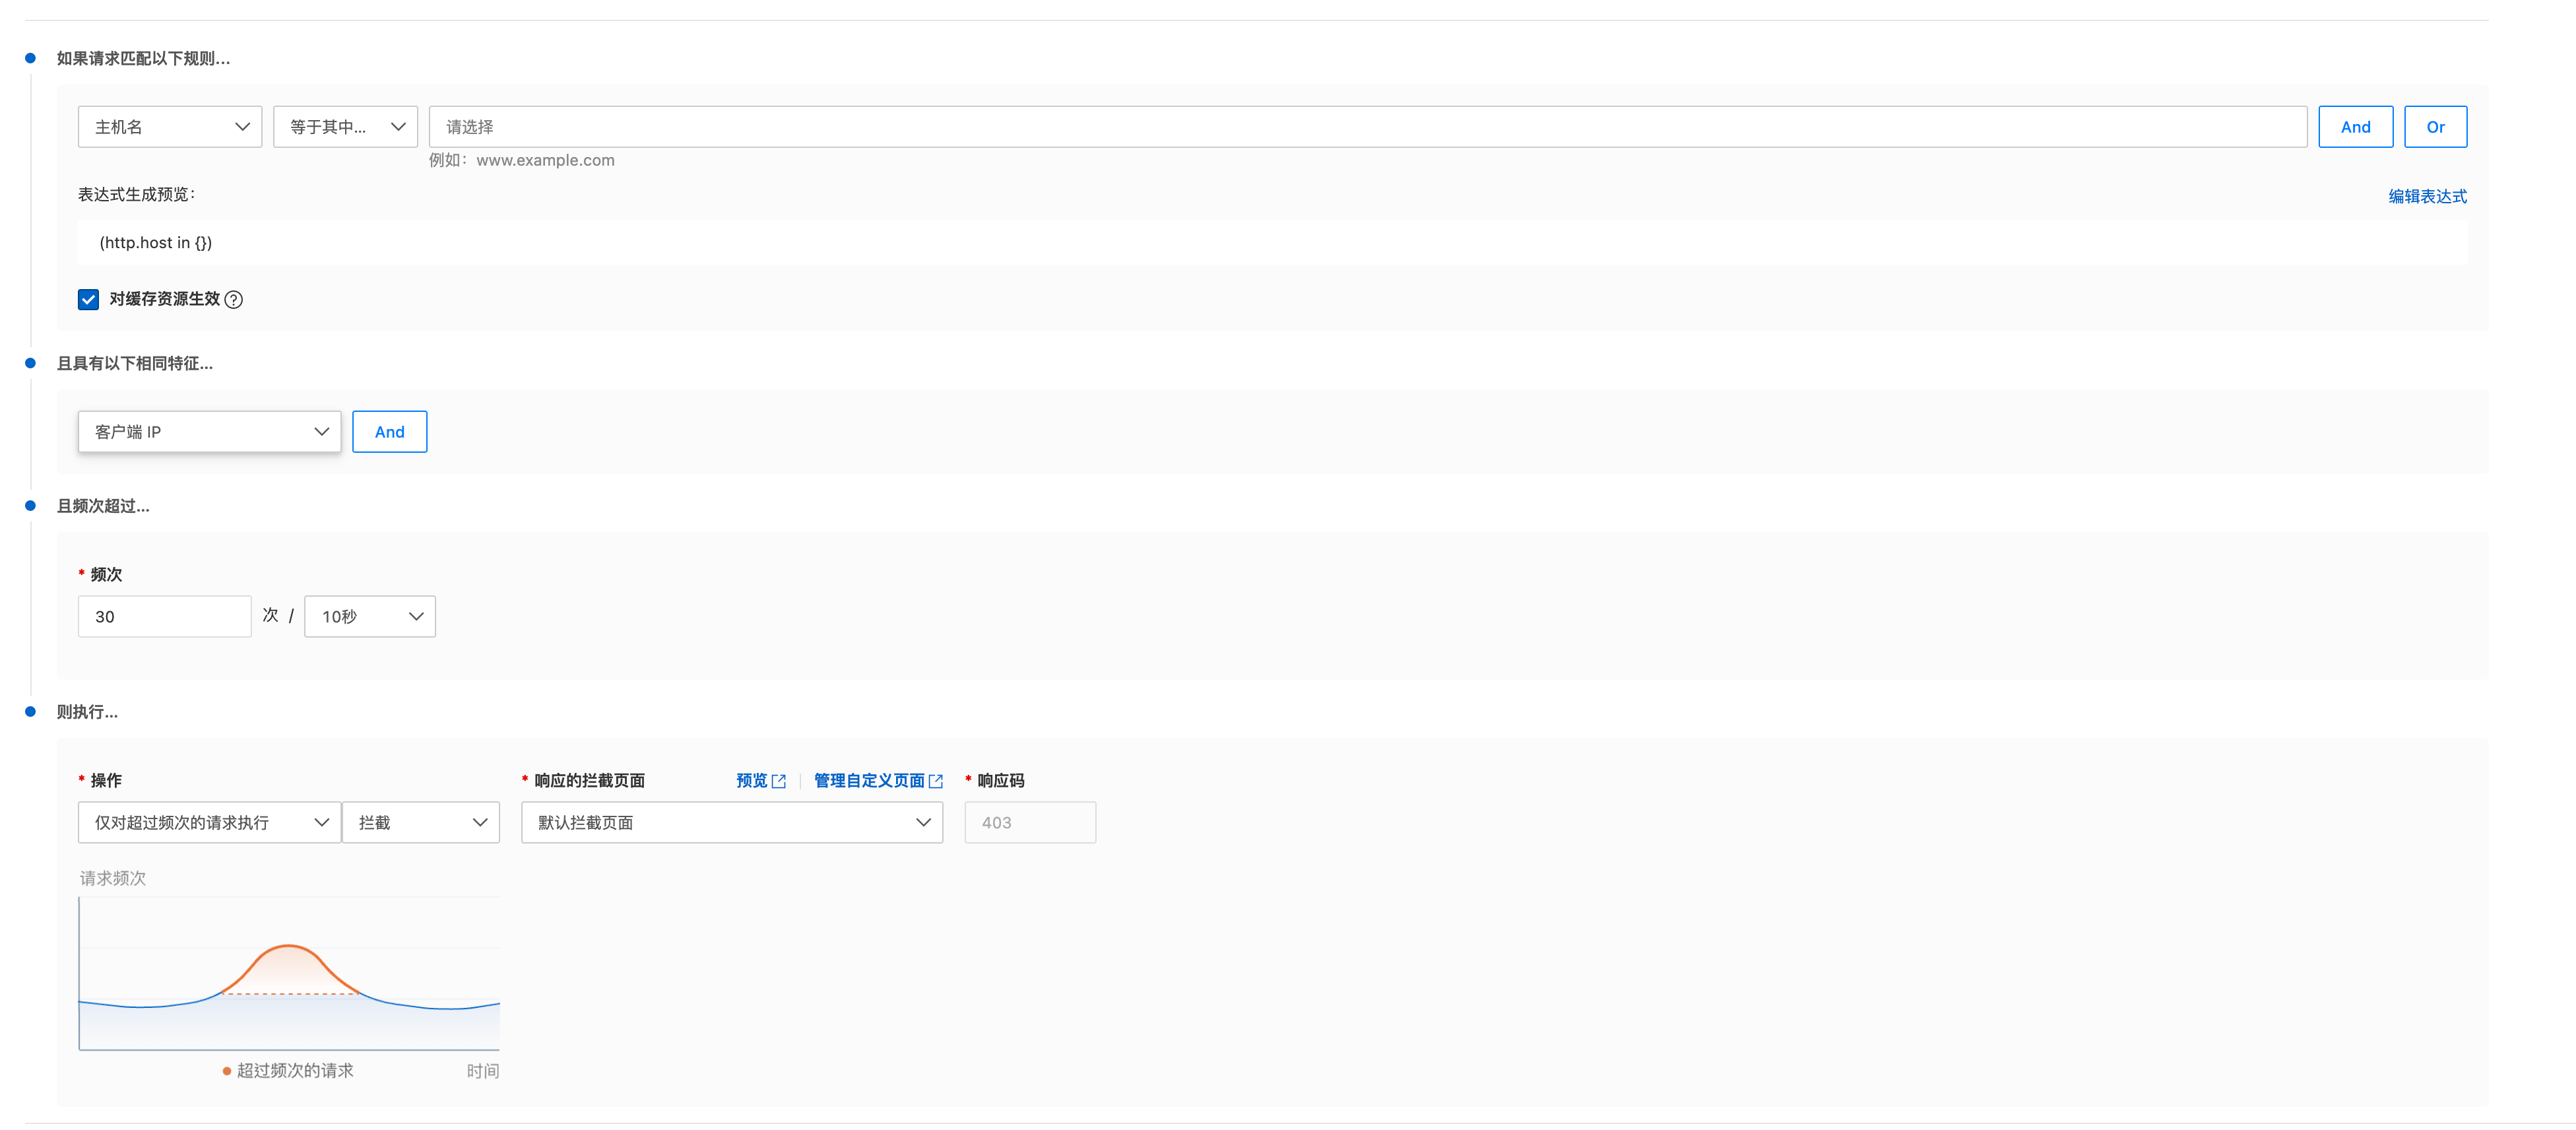
Task: Change the 10秒 time period dropdown
Action: click(369, 617)
